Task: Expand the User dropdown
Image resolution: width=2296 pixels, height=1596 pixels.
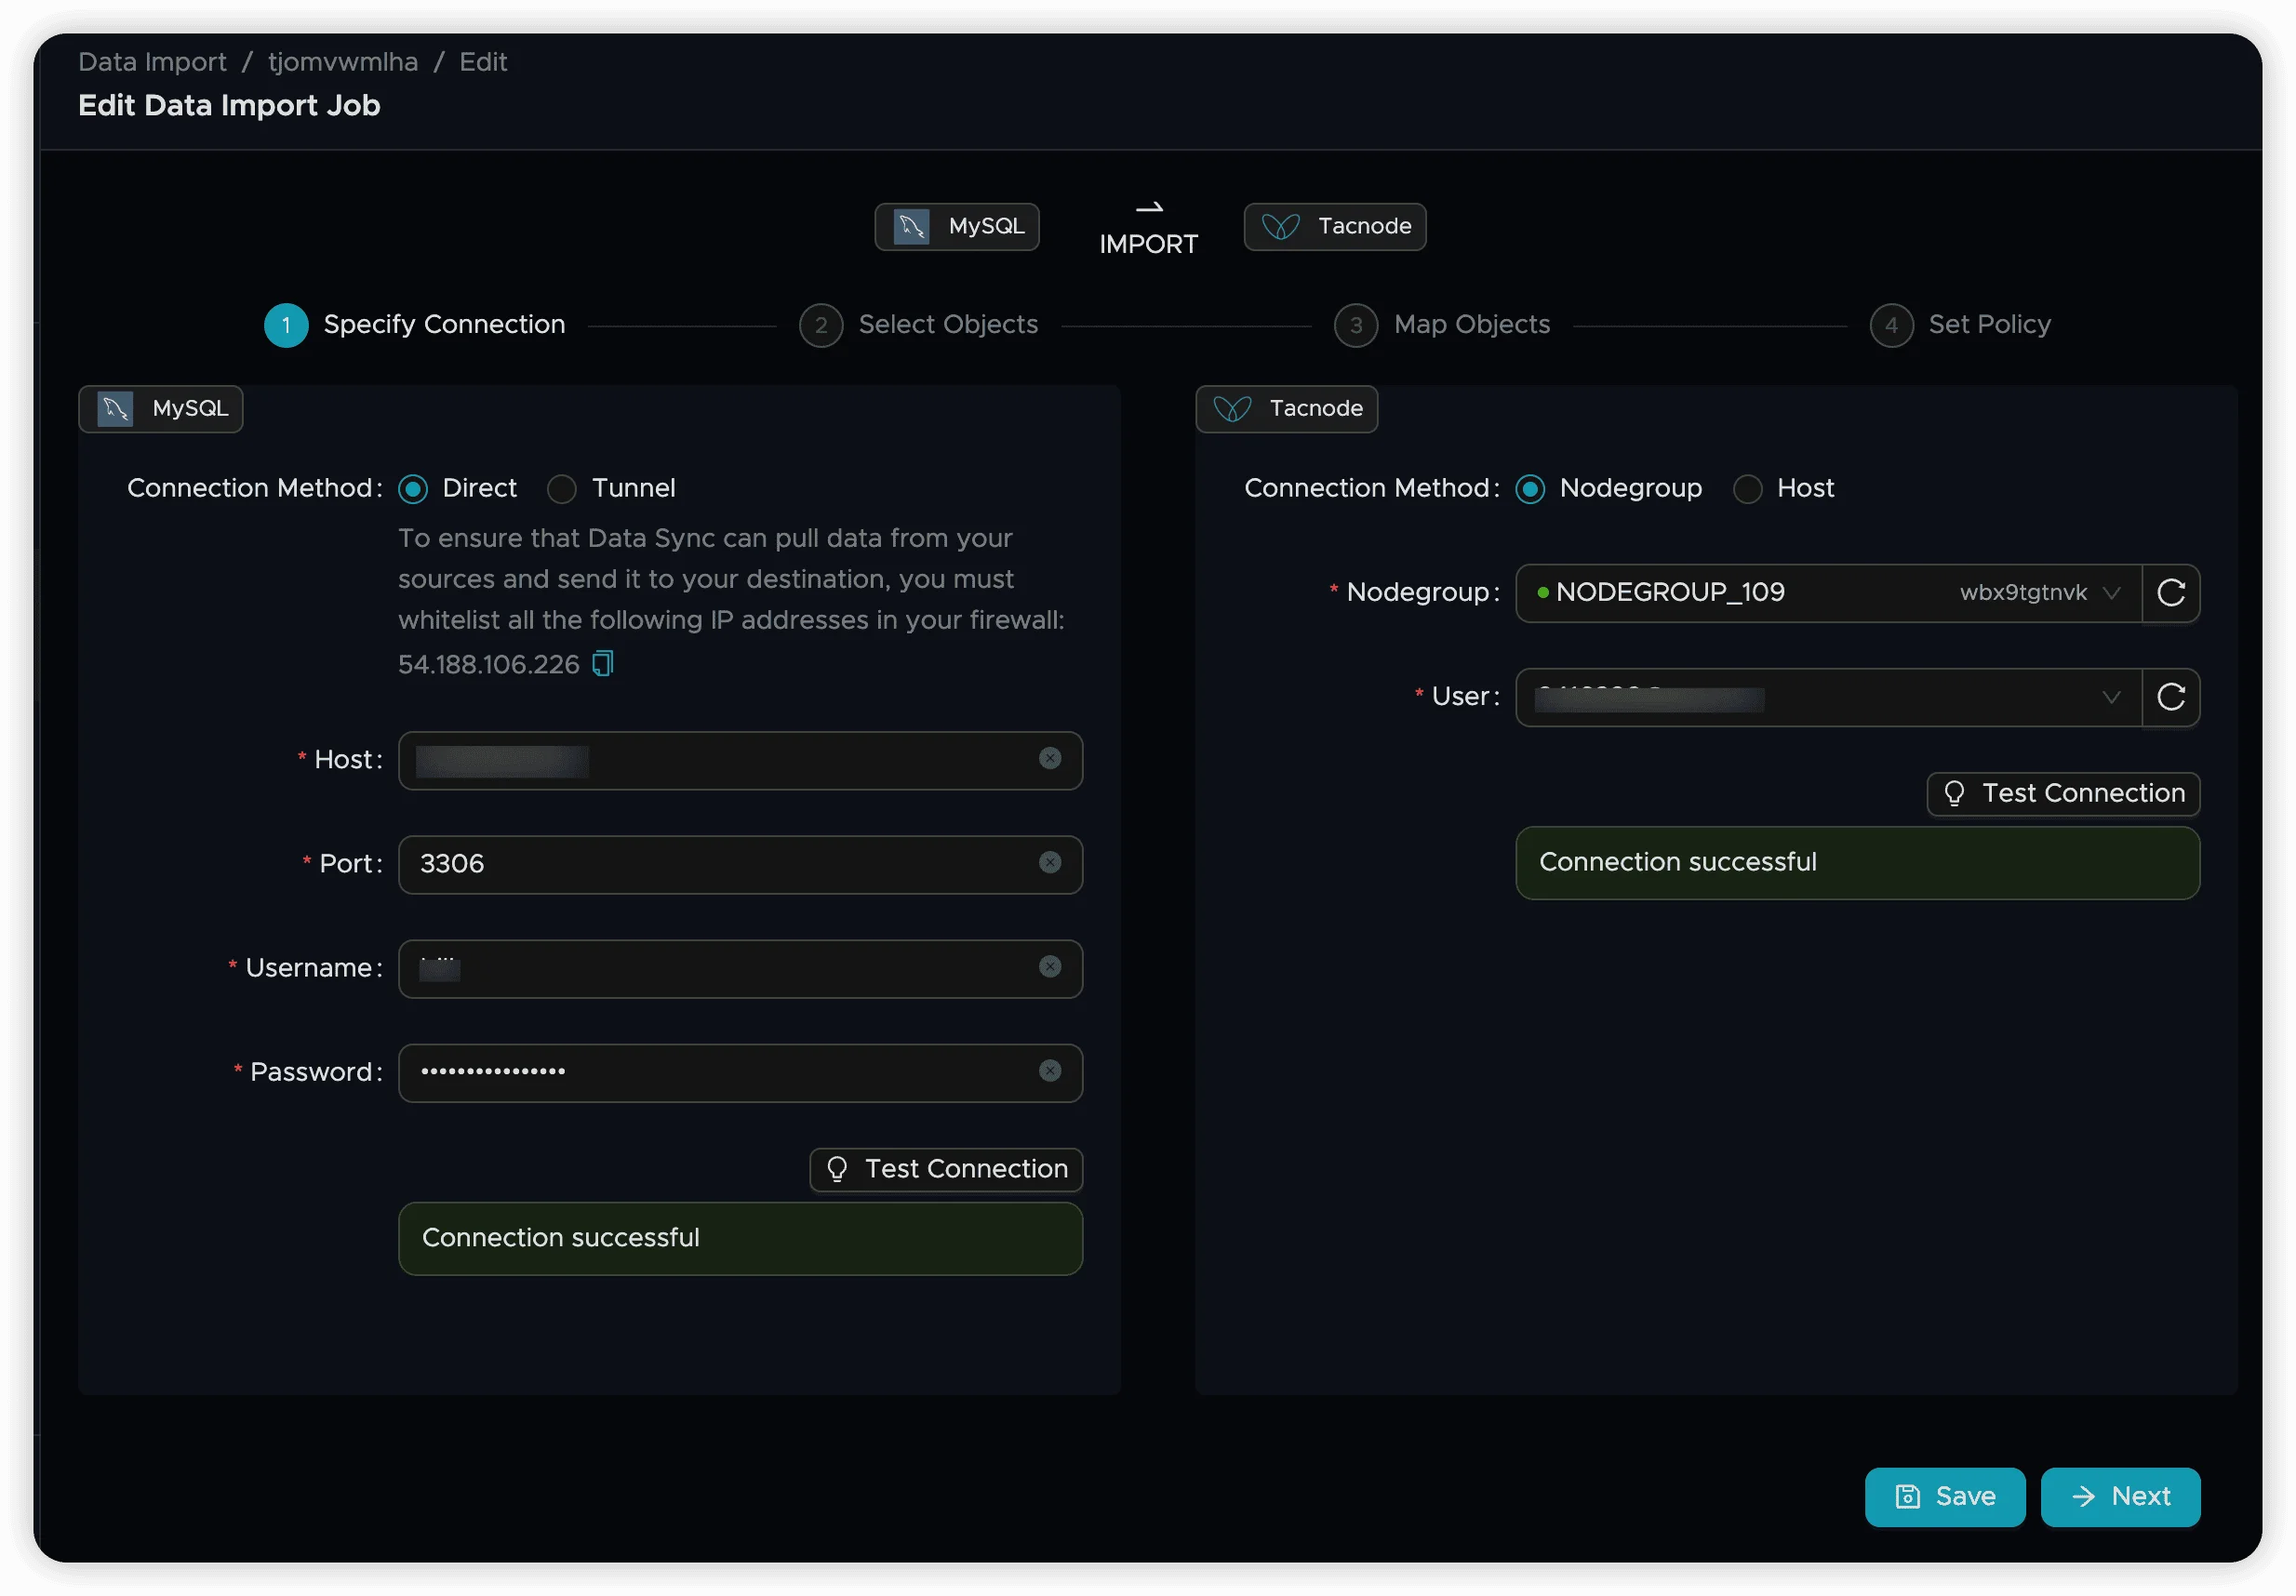Action: coord(1827,697)
